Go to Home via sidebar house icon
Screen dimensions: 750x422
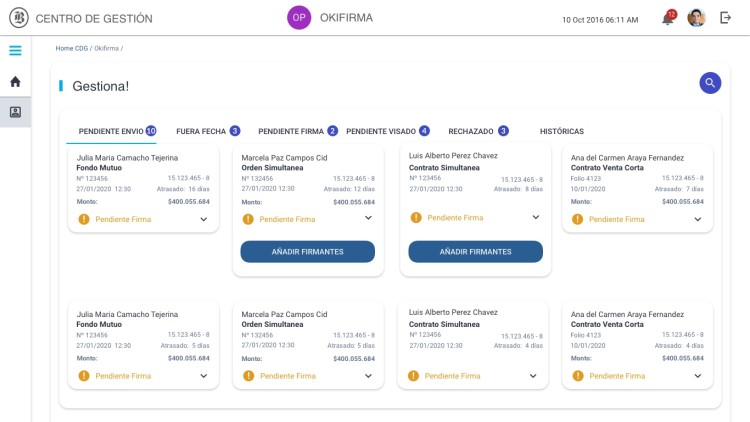click(x=15, y=81)
